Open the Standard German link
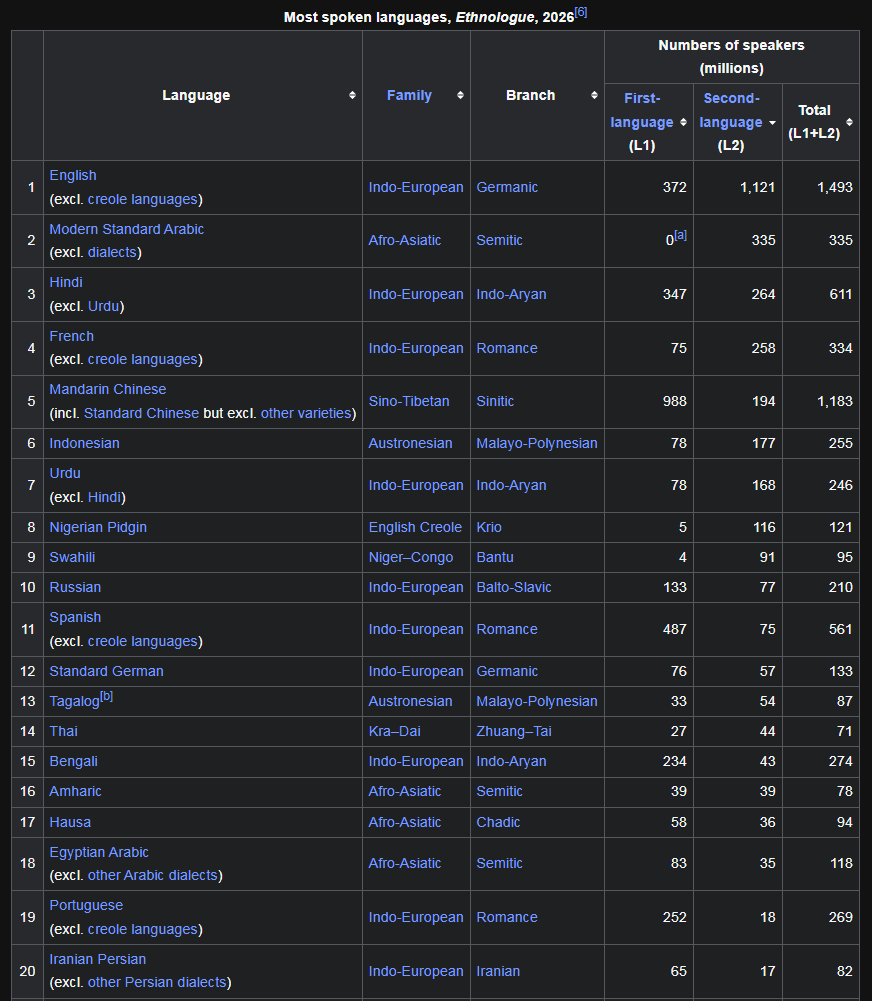This screenshot has height=1001, width=872. pyautogui.click(x=106, y=671)
